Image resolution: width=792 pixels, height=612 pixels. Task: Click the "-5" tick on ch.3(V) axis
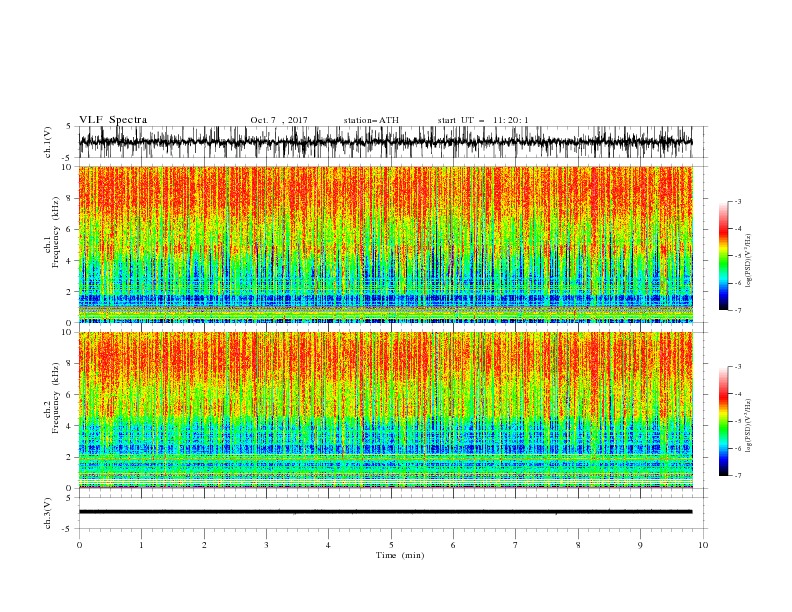click(x=68, y=529)
